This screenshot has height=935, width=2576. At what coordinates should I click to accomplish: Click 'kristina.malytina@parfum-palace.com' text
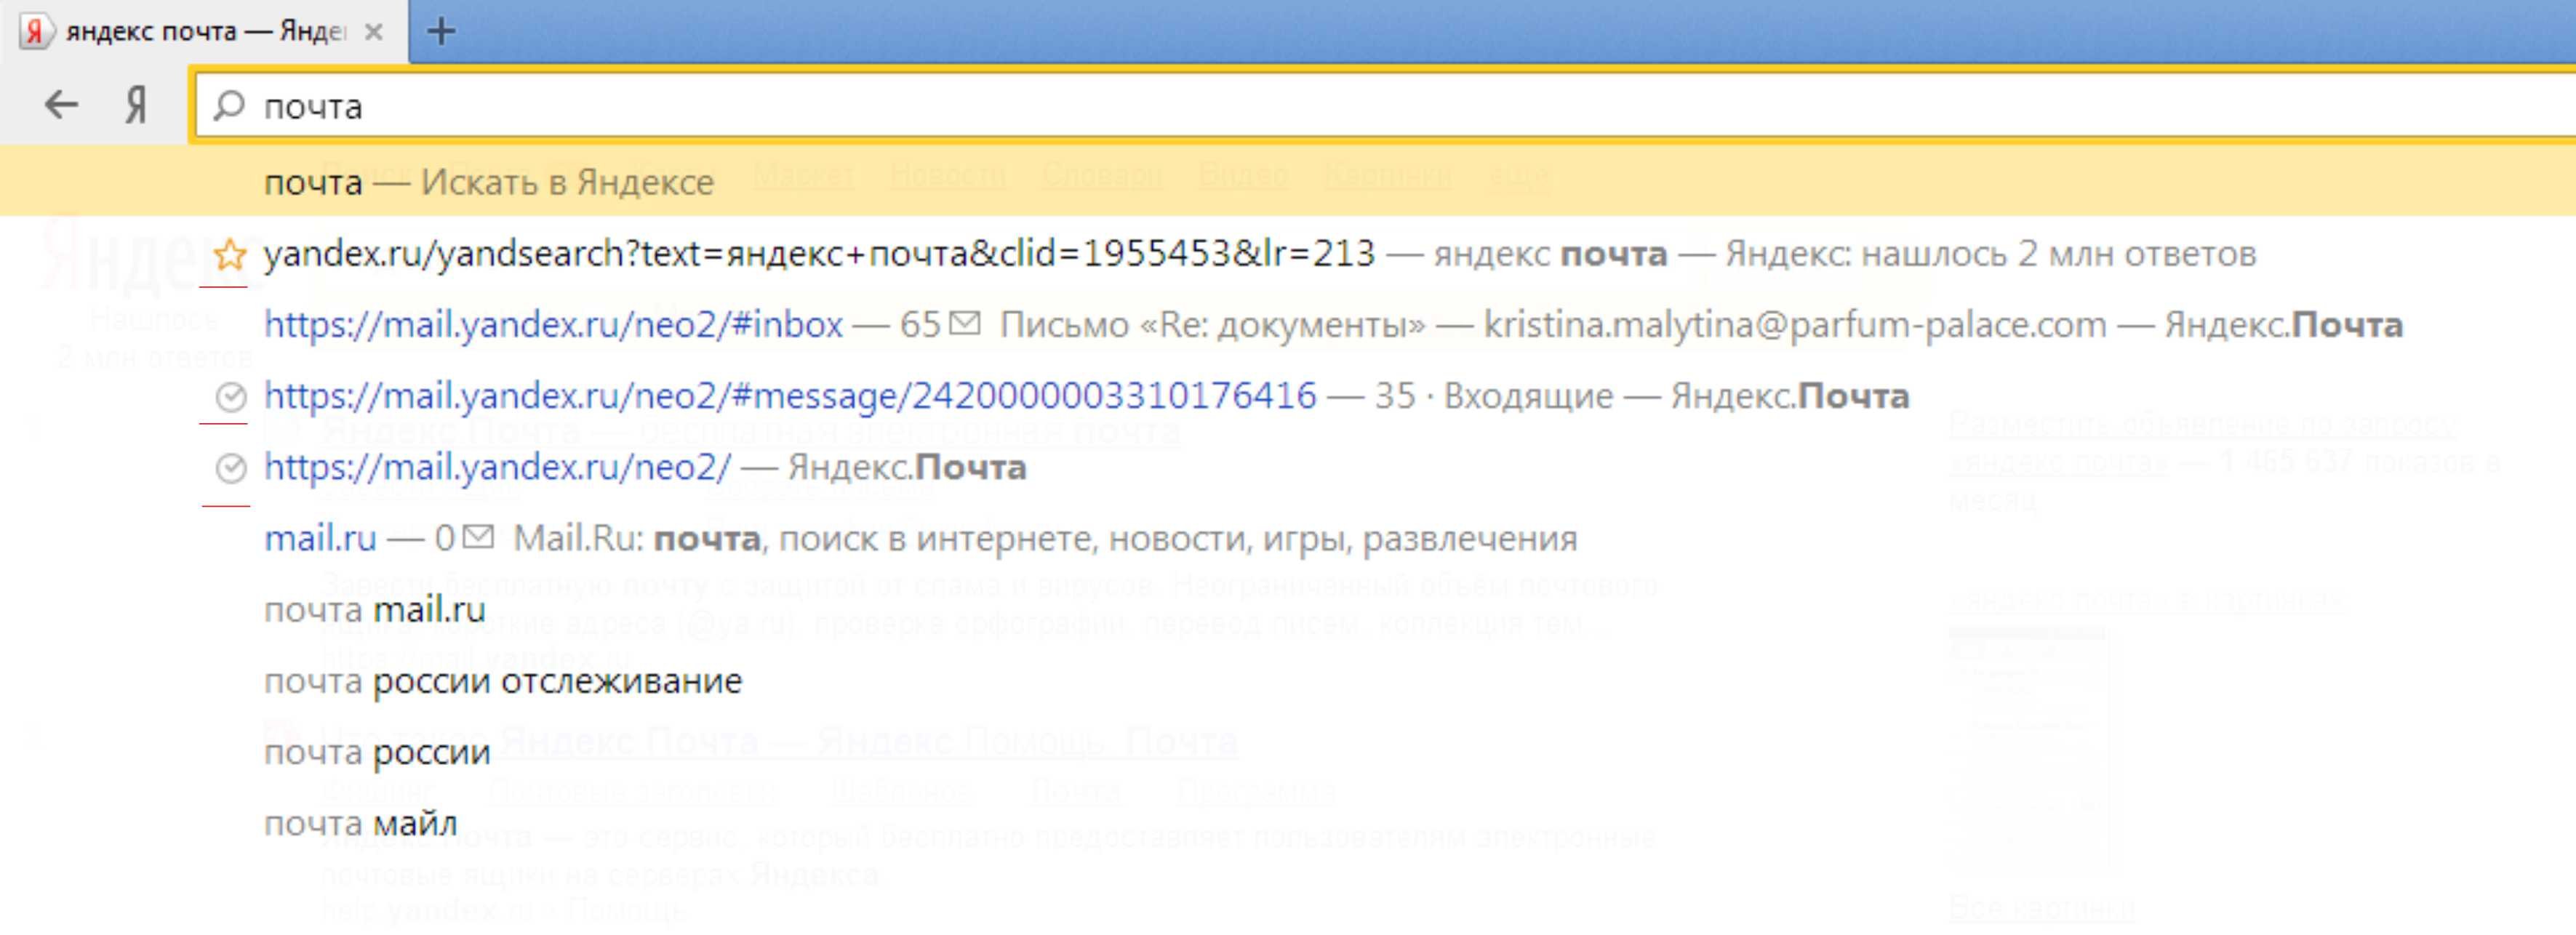pos(1795,325)
